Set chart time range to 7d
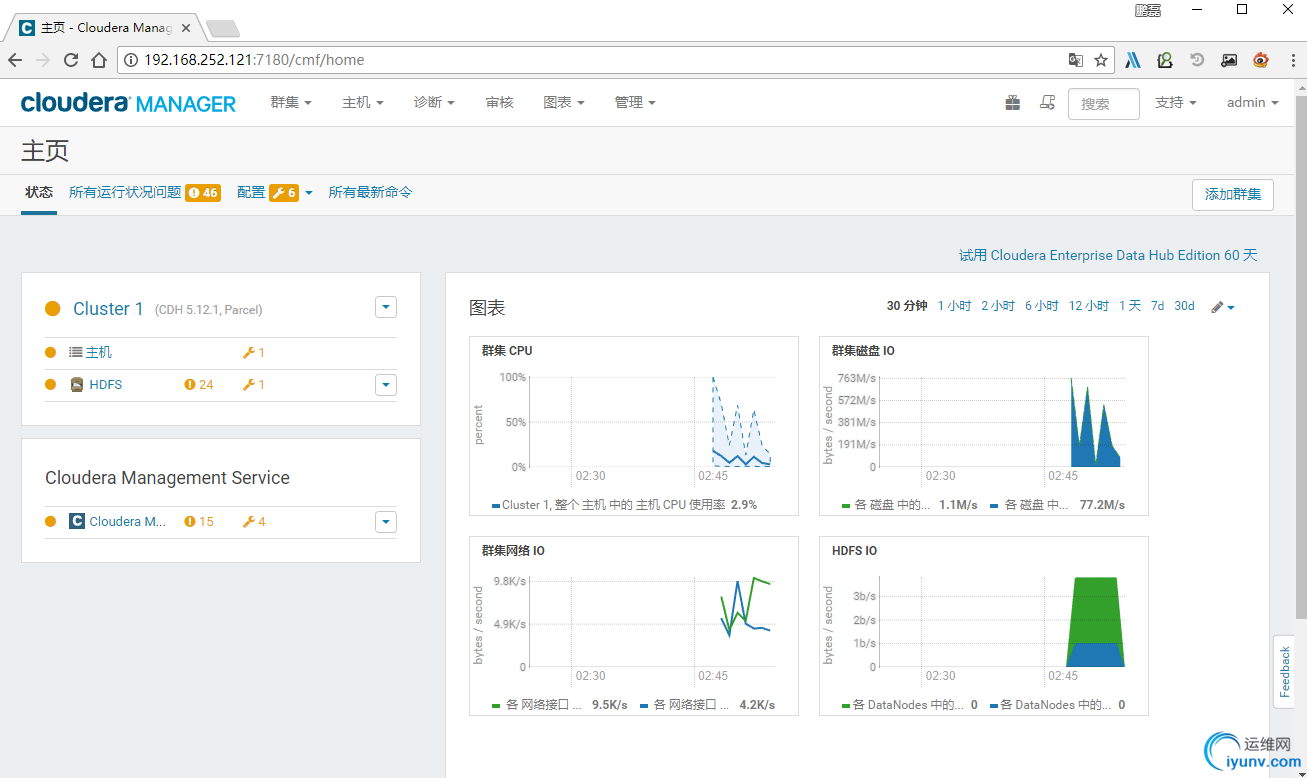Image resolution: width=1307 pixels, height=778 pixels. 1157,306
